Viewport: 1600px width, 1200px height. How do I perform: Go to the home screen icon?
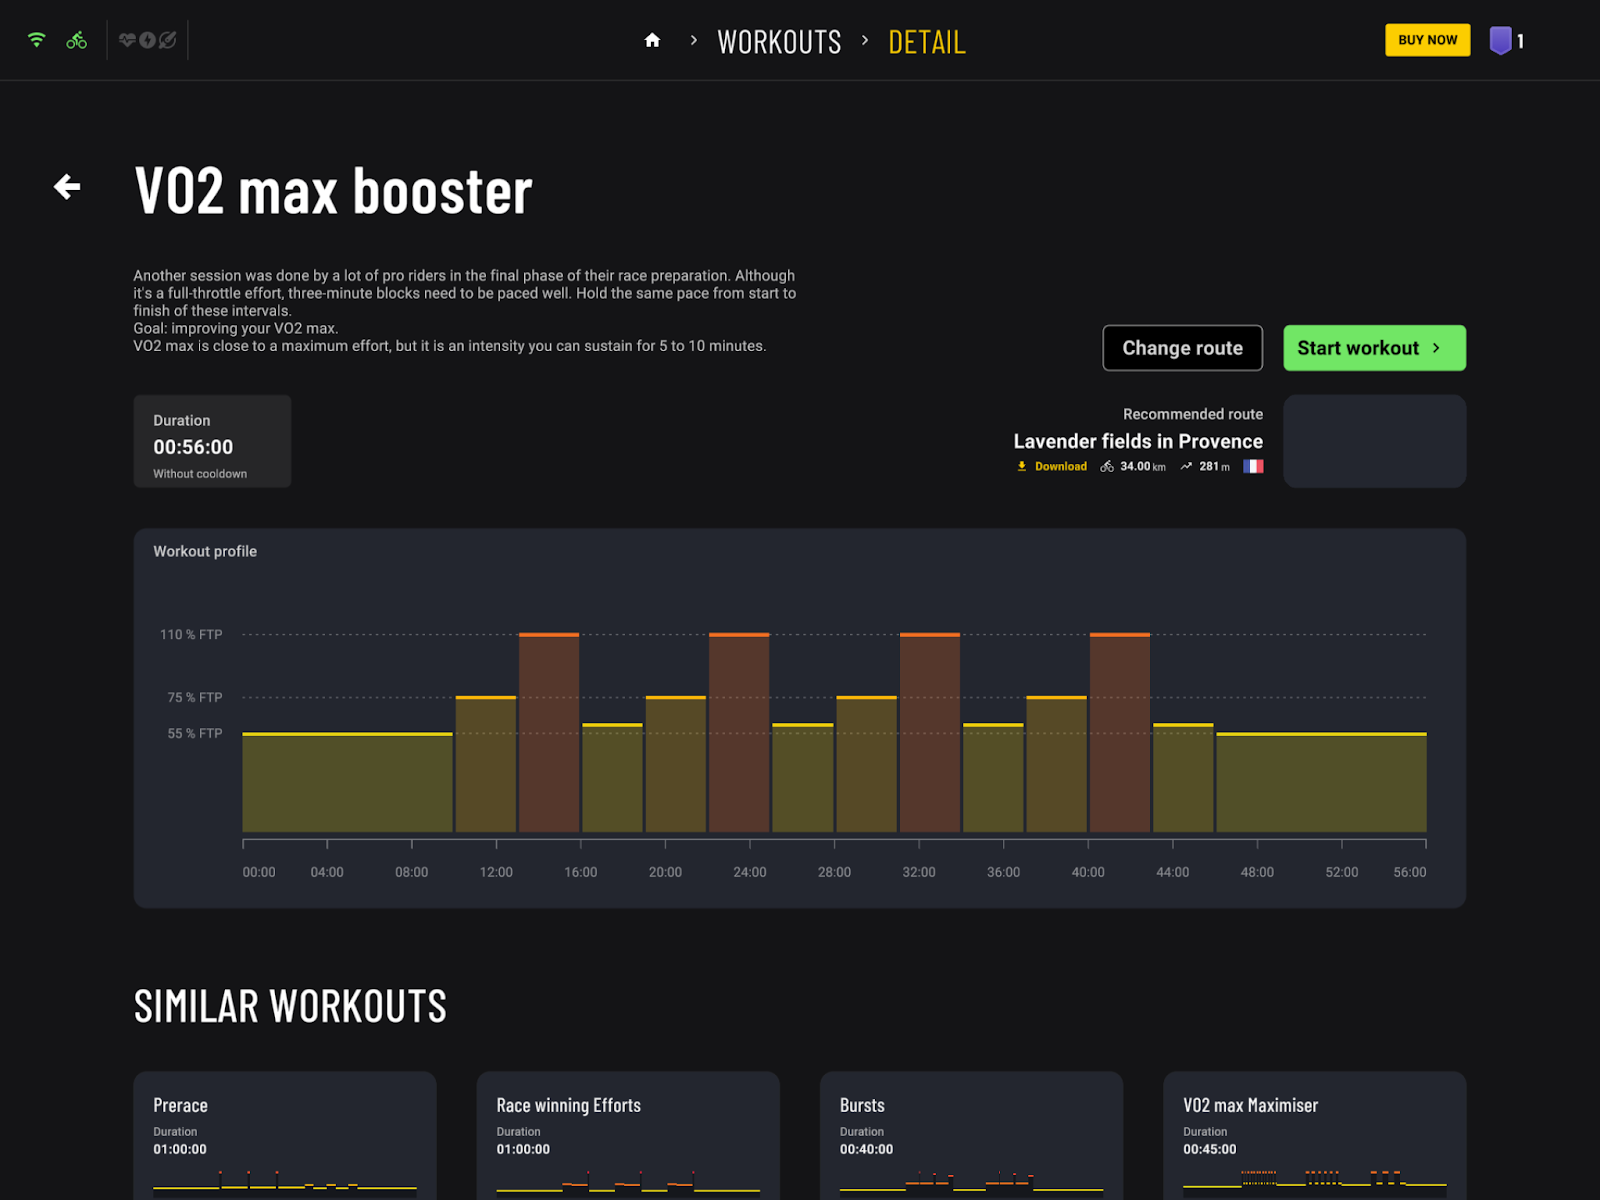coord(652,41)
